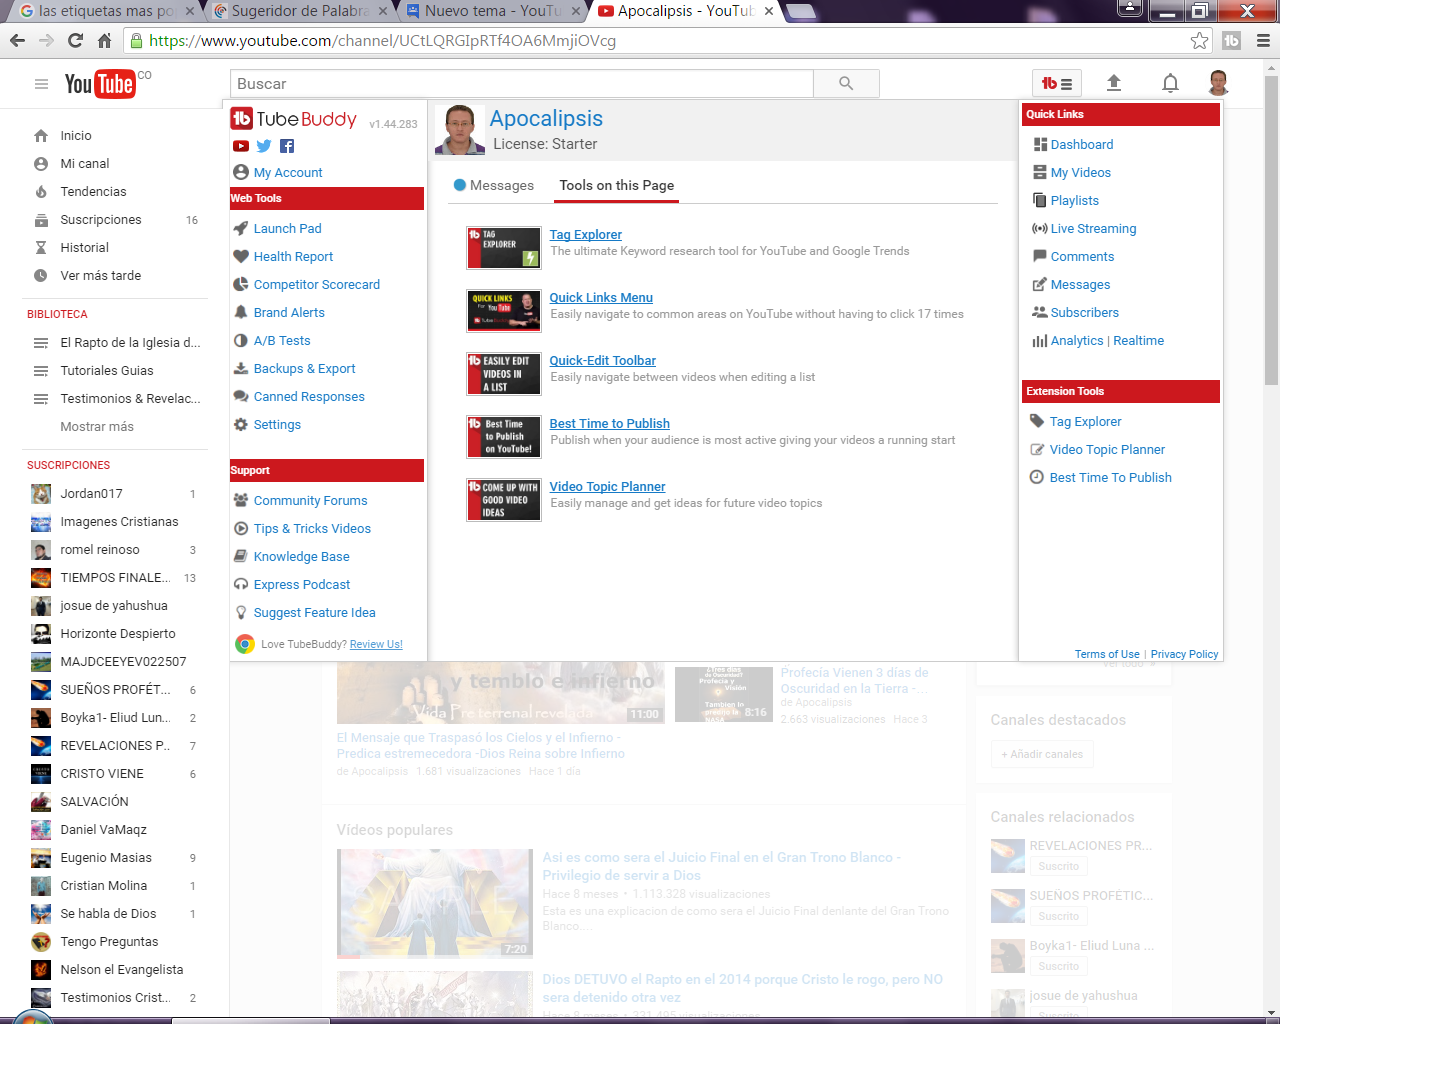Go to the browser home page
This screenshot has height=1082, width=1440.
tap(104, 40)
